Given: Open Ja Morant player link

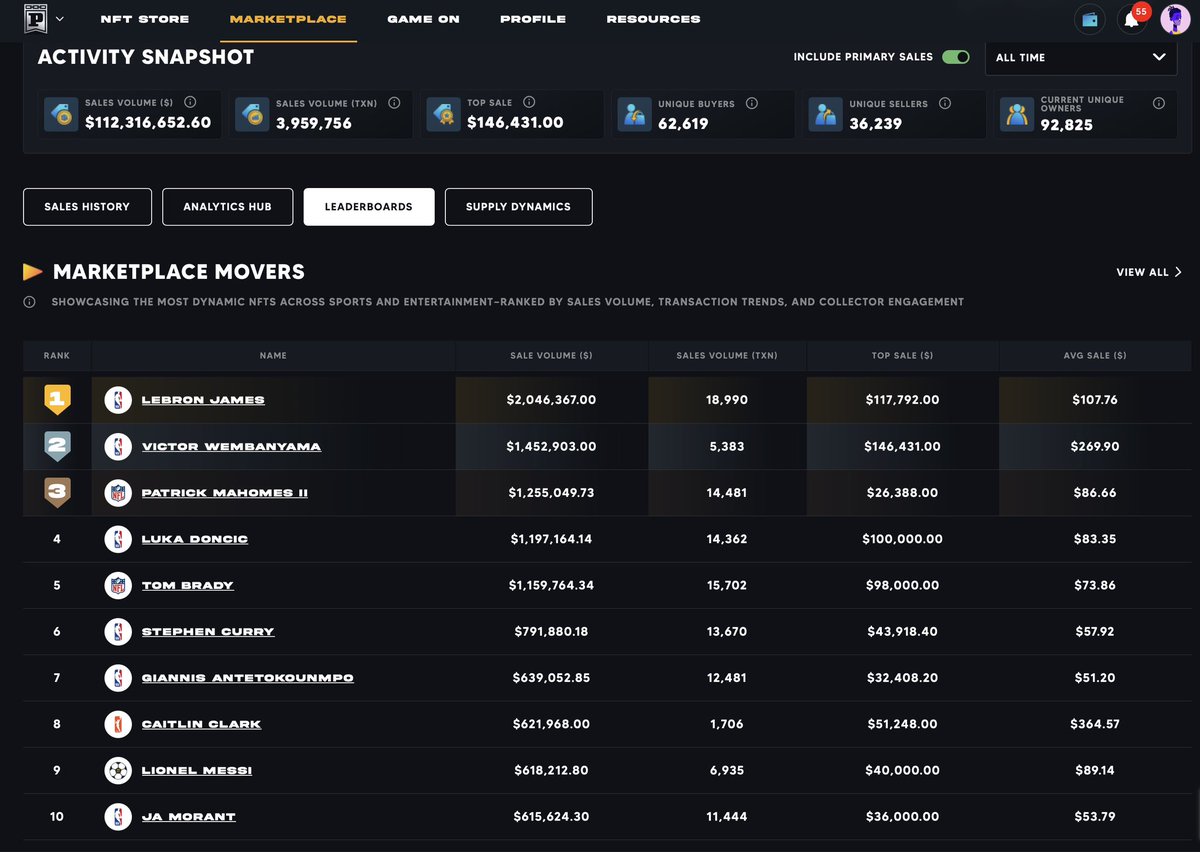Looking at the screenshot, I should [x=188, y=817].
